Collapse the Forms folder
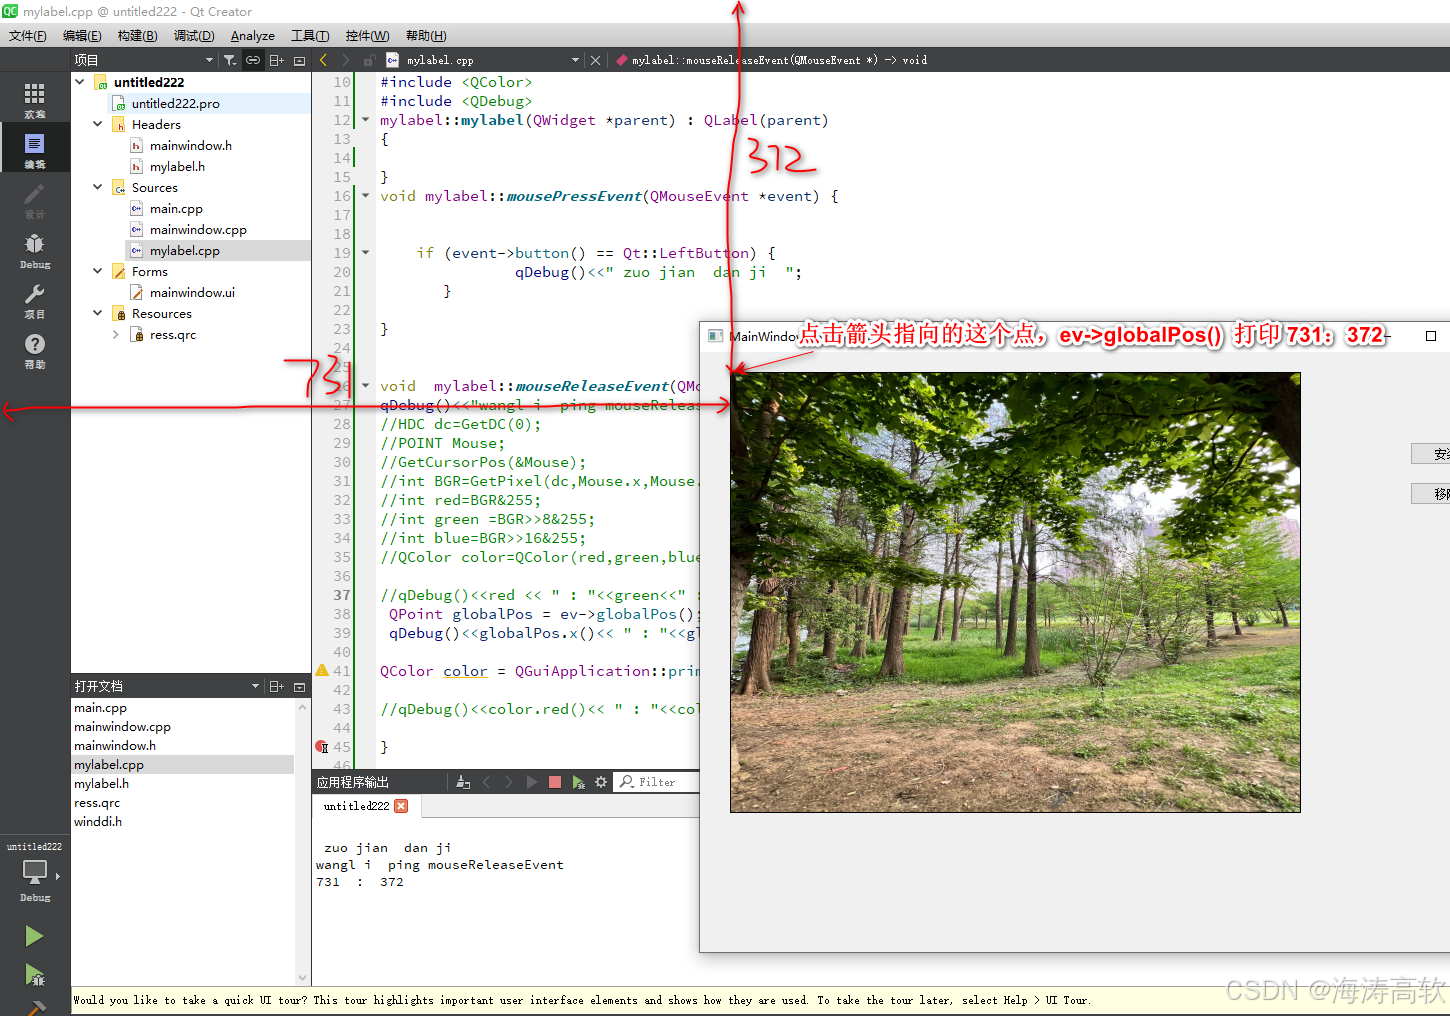 (x=98, y=271)
